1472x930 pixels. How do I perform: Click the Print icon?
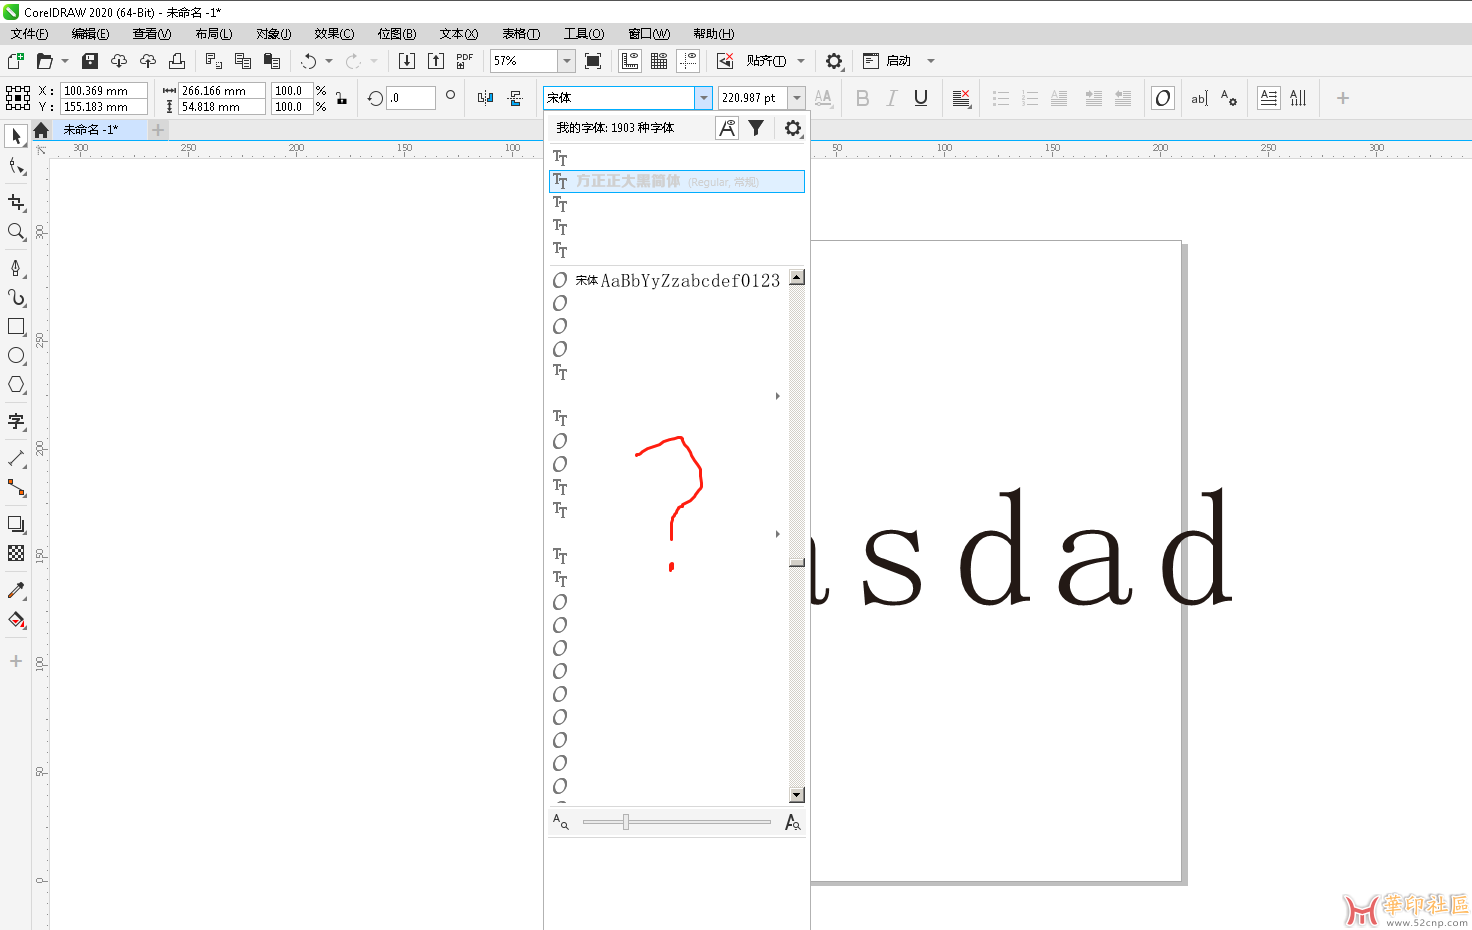[177, 61]
